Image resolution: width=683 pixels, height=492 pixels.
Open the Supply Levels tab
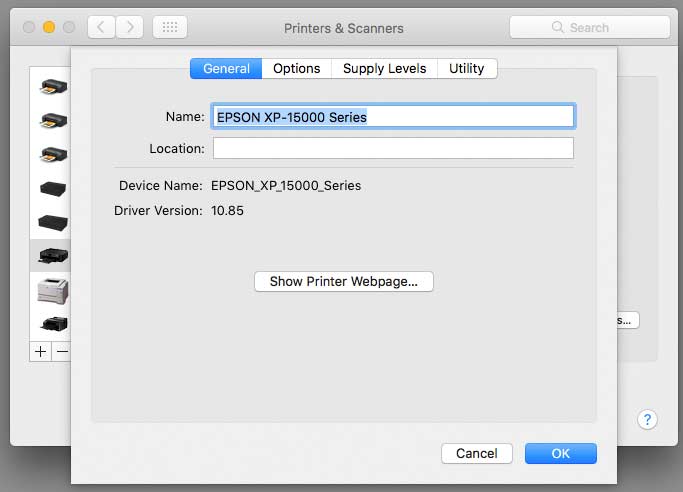385,68
